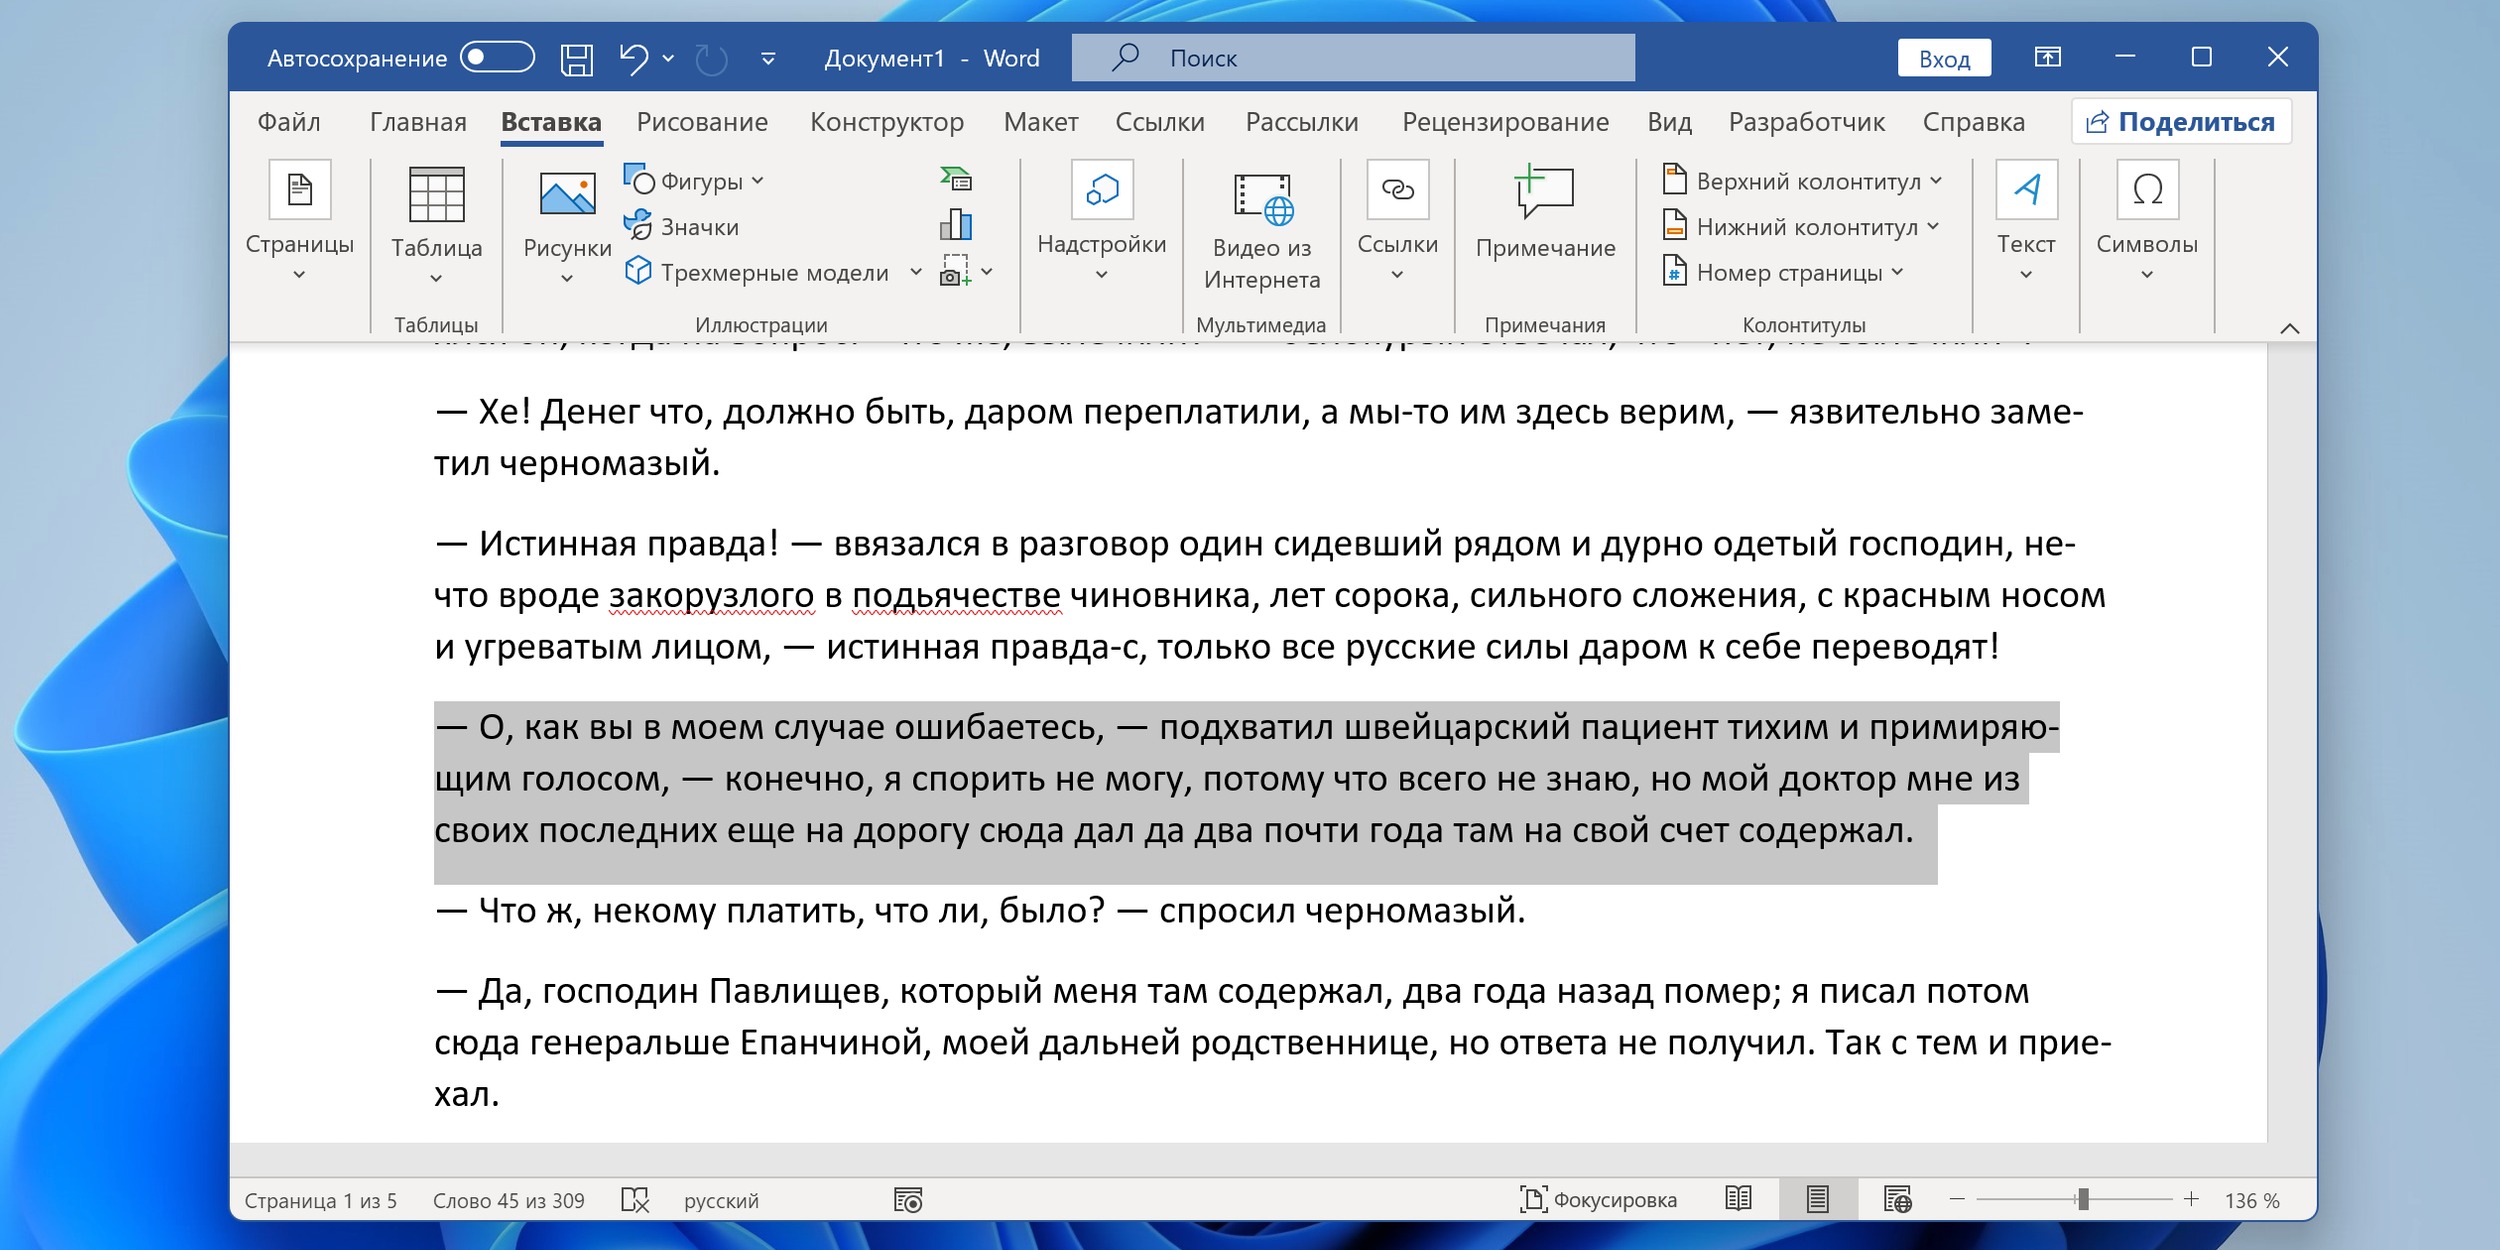Click the Undo arrow icon
The width and height of the screenshot is (2500, 1250).
point(634,59)
